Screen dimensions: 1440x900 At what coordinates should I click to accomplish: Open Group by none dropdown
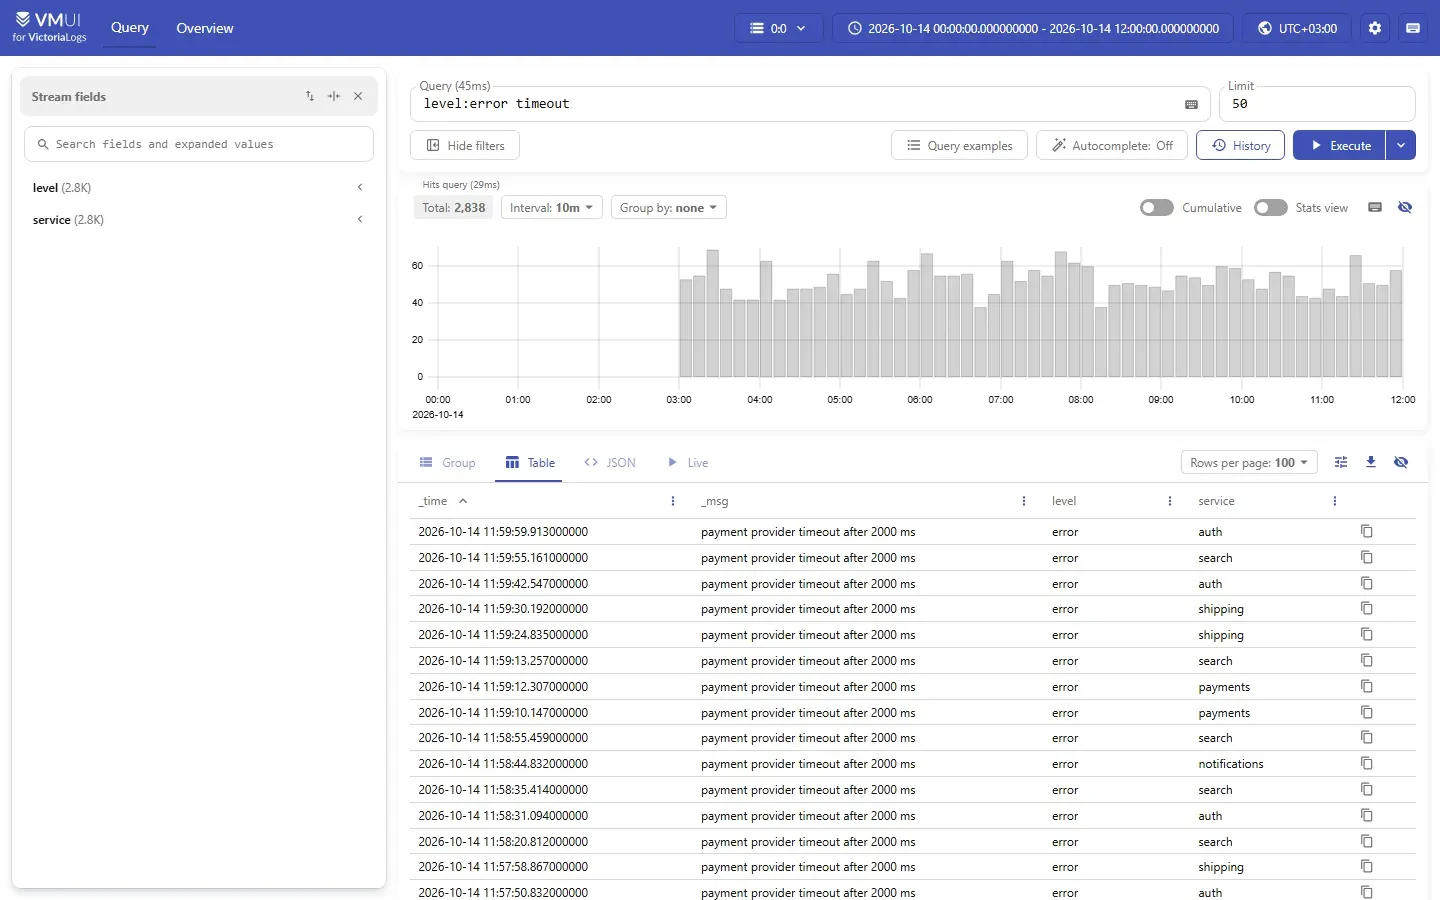669,207
